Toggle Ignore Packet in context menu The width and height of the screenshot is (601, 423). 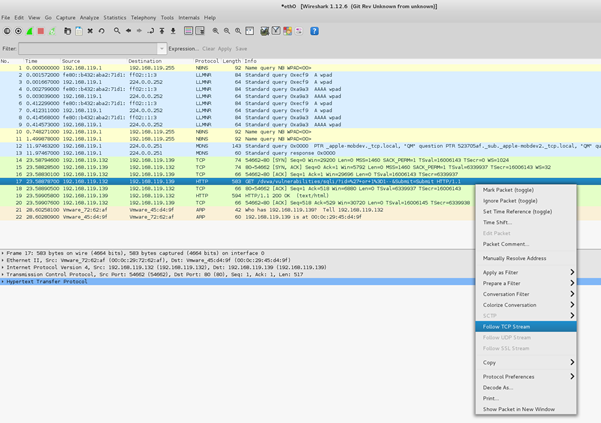click(510, 200)
